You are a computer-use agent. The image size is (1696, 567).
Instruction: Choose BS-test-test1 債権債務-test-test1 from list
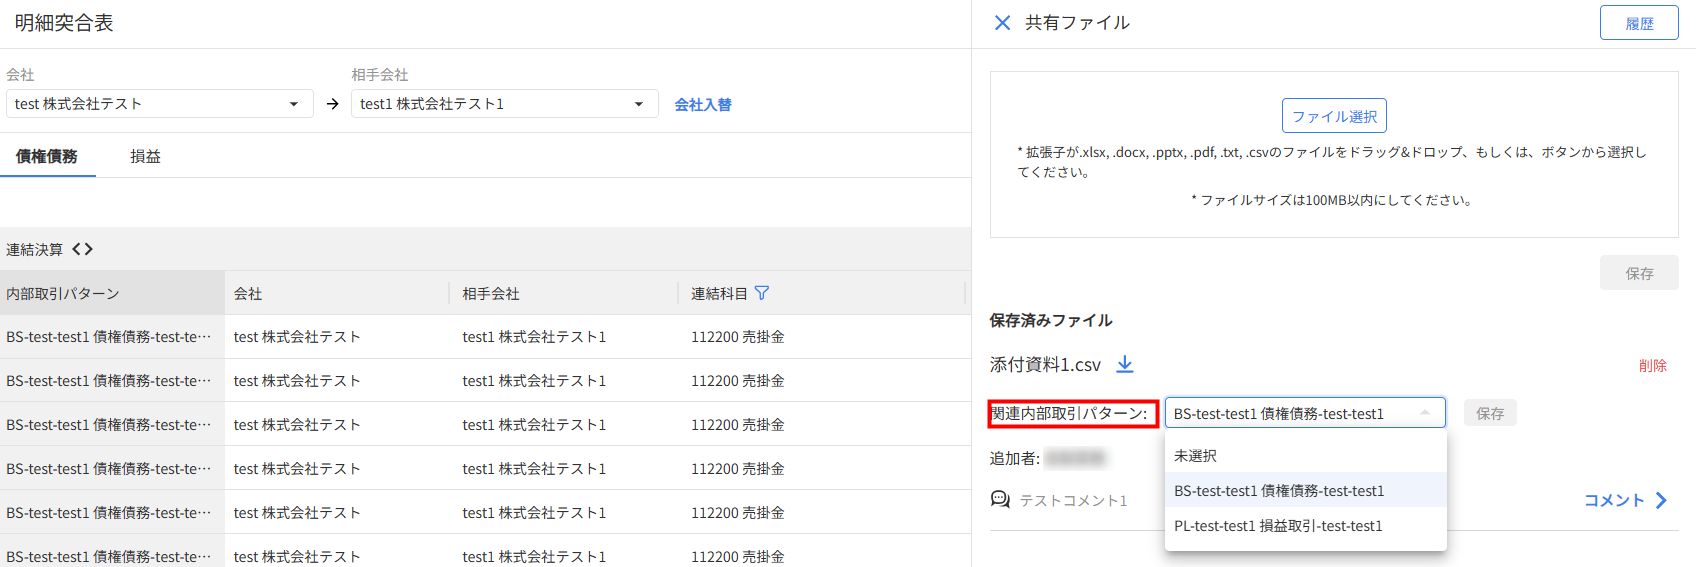(x=1279, y=491)
